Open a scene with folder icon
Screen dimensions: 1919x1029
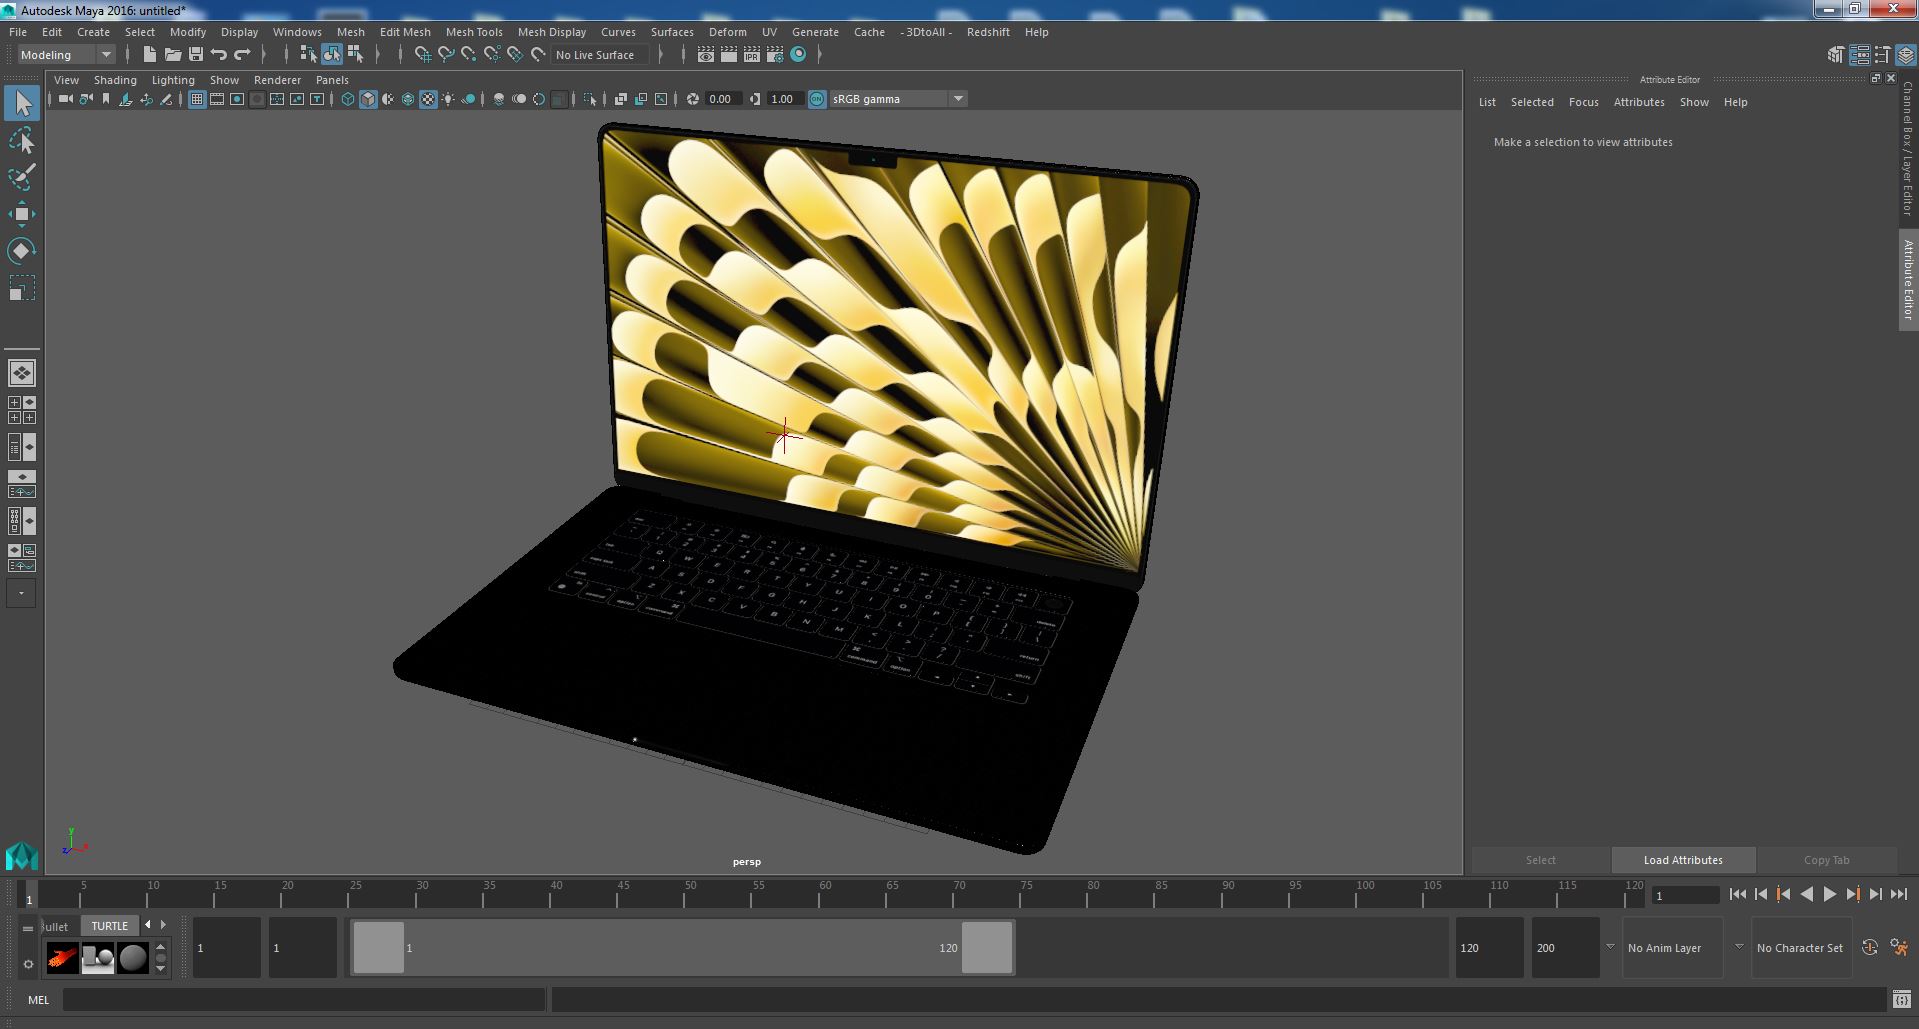click(173, 55)
